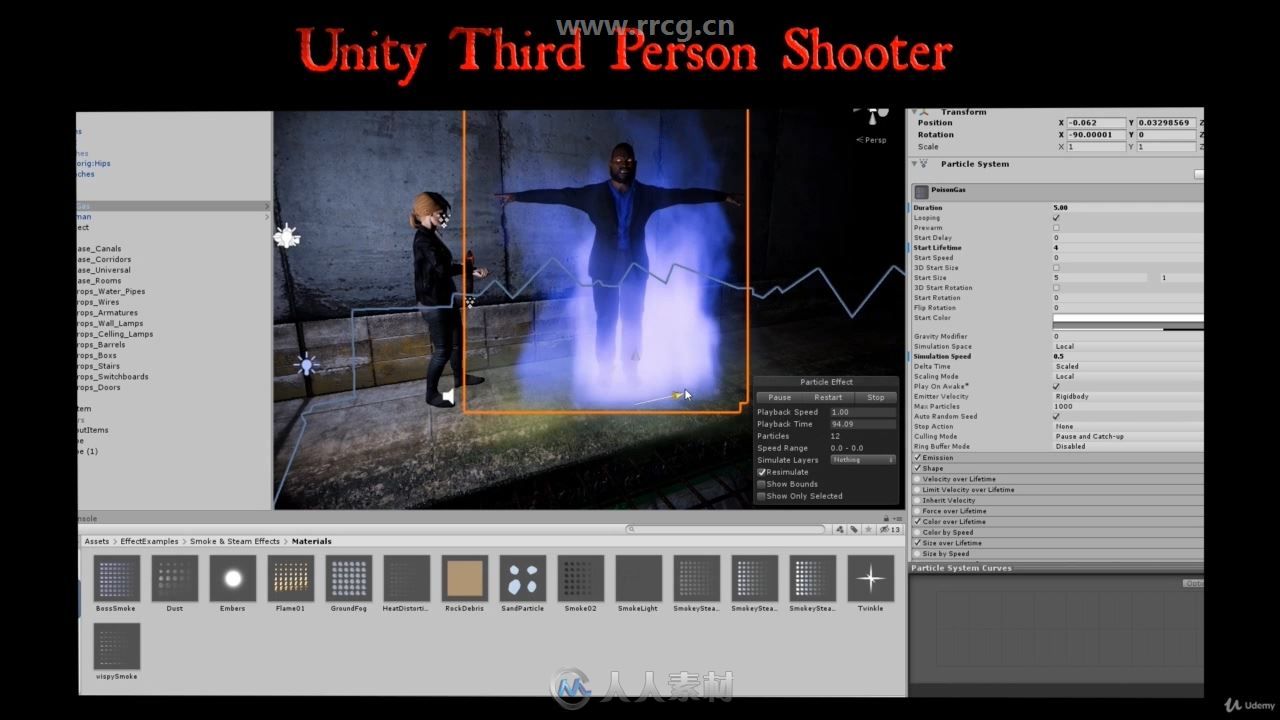Open the Inherit Velocity module

1057,500
